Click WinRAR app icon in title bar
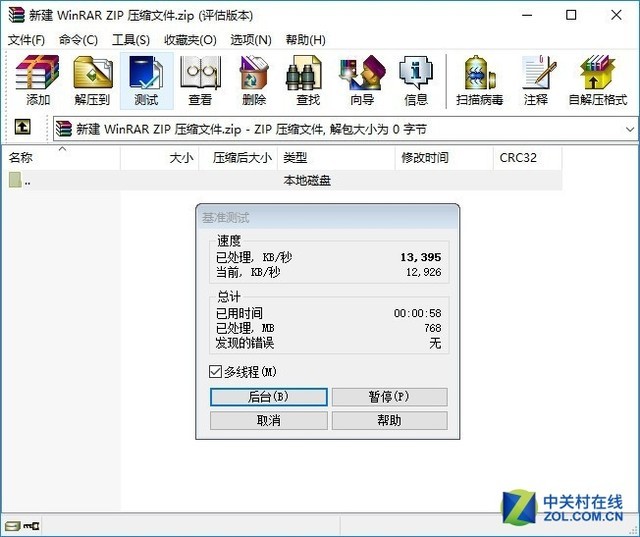 click(16, 15)
